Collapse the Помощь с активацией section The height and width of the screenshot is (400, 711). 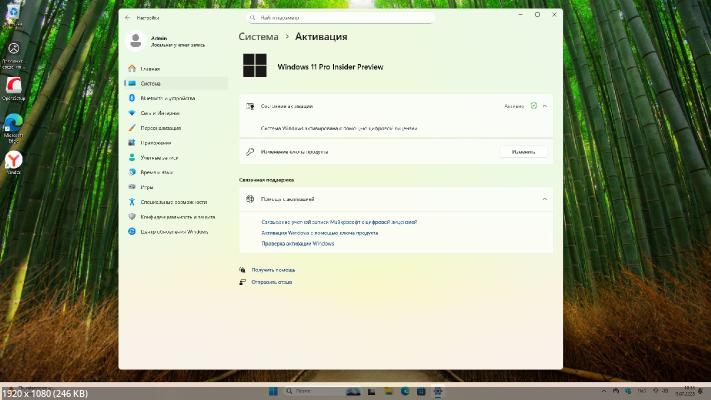click(x=545, y=199)
